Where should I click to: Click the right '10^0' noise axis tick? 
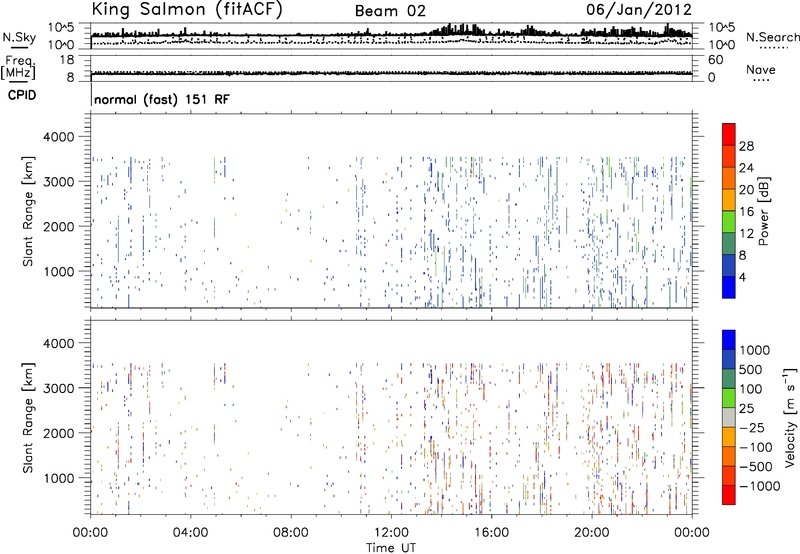click(722, 45)
